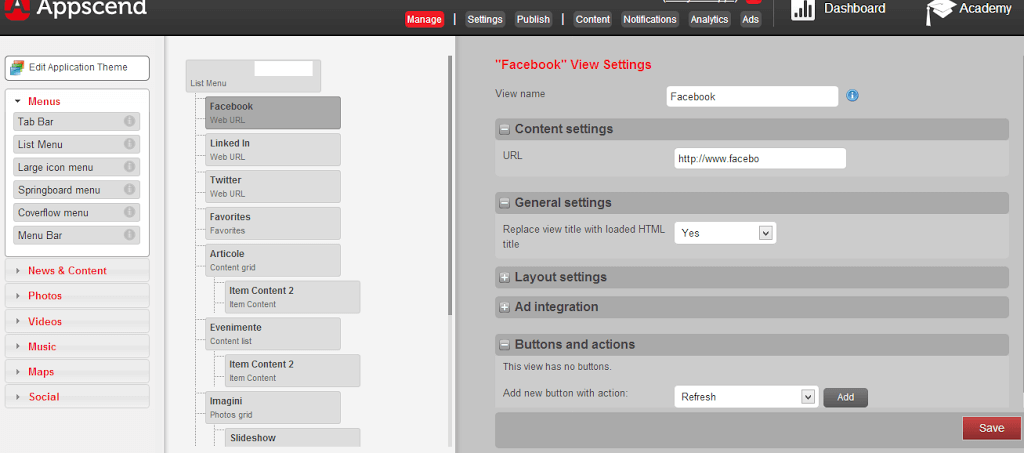Open Notifications tab
Viewport: 1024px width, 453px height.
pyautogui.click(x=650, y=20)
